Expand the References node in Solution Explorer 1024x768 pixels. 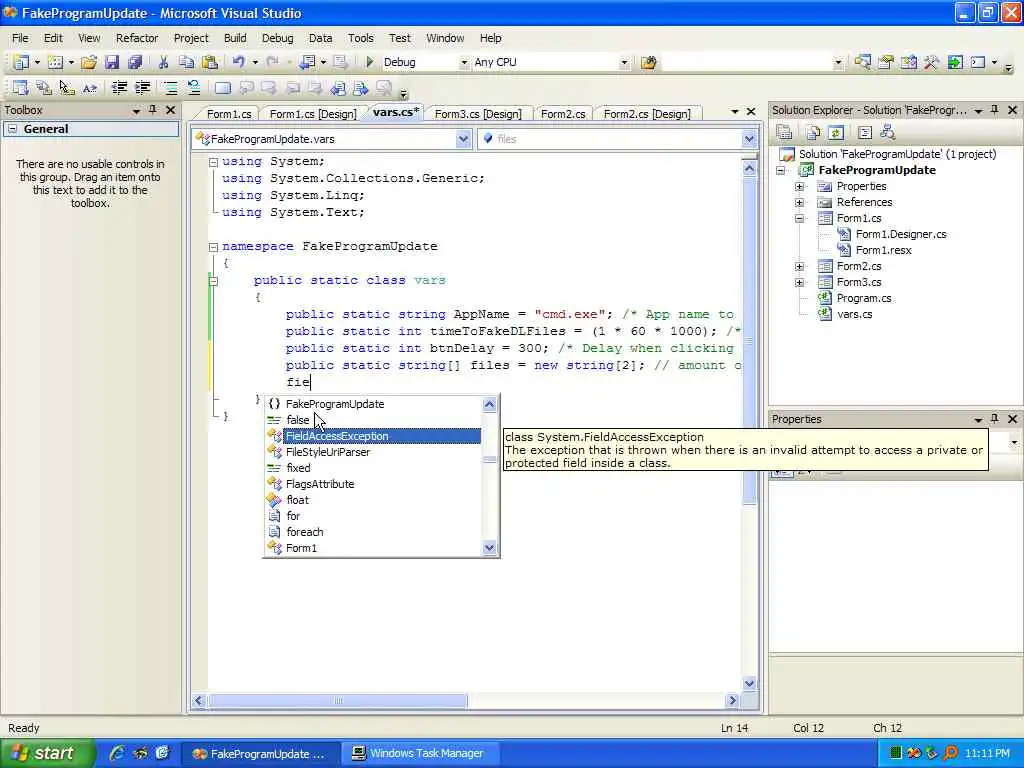(799, 202)
